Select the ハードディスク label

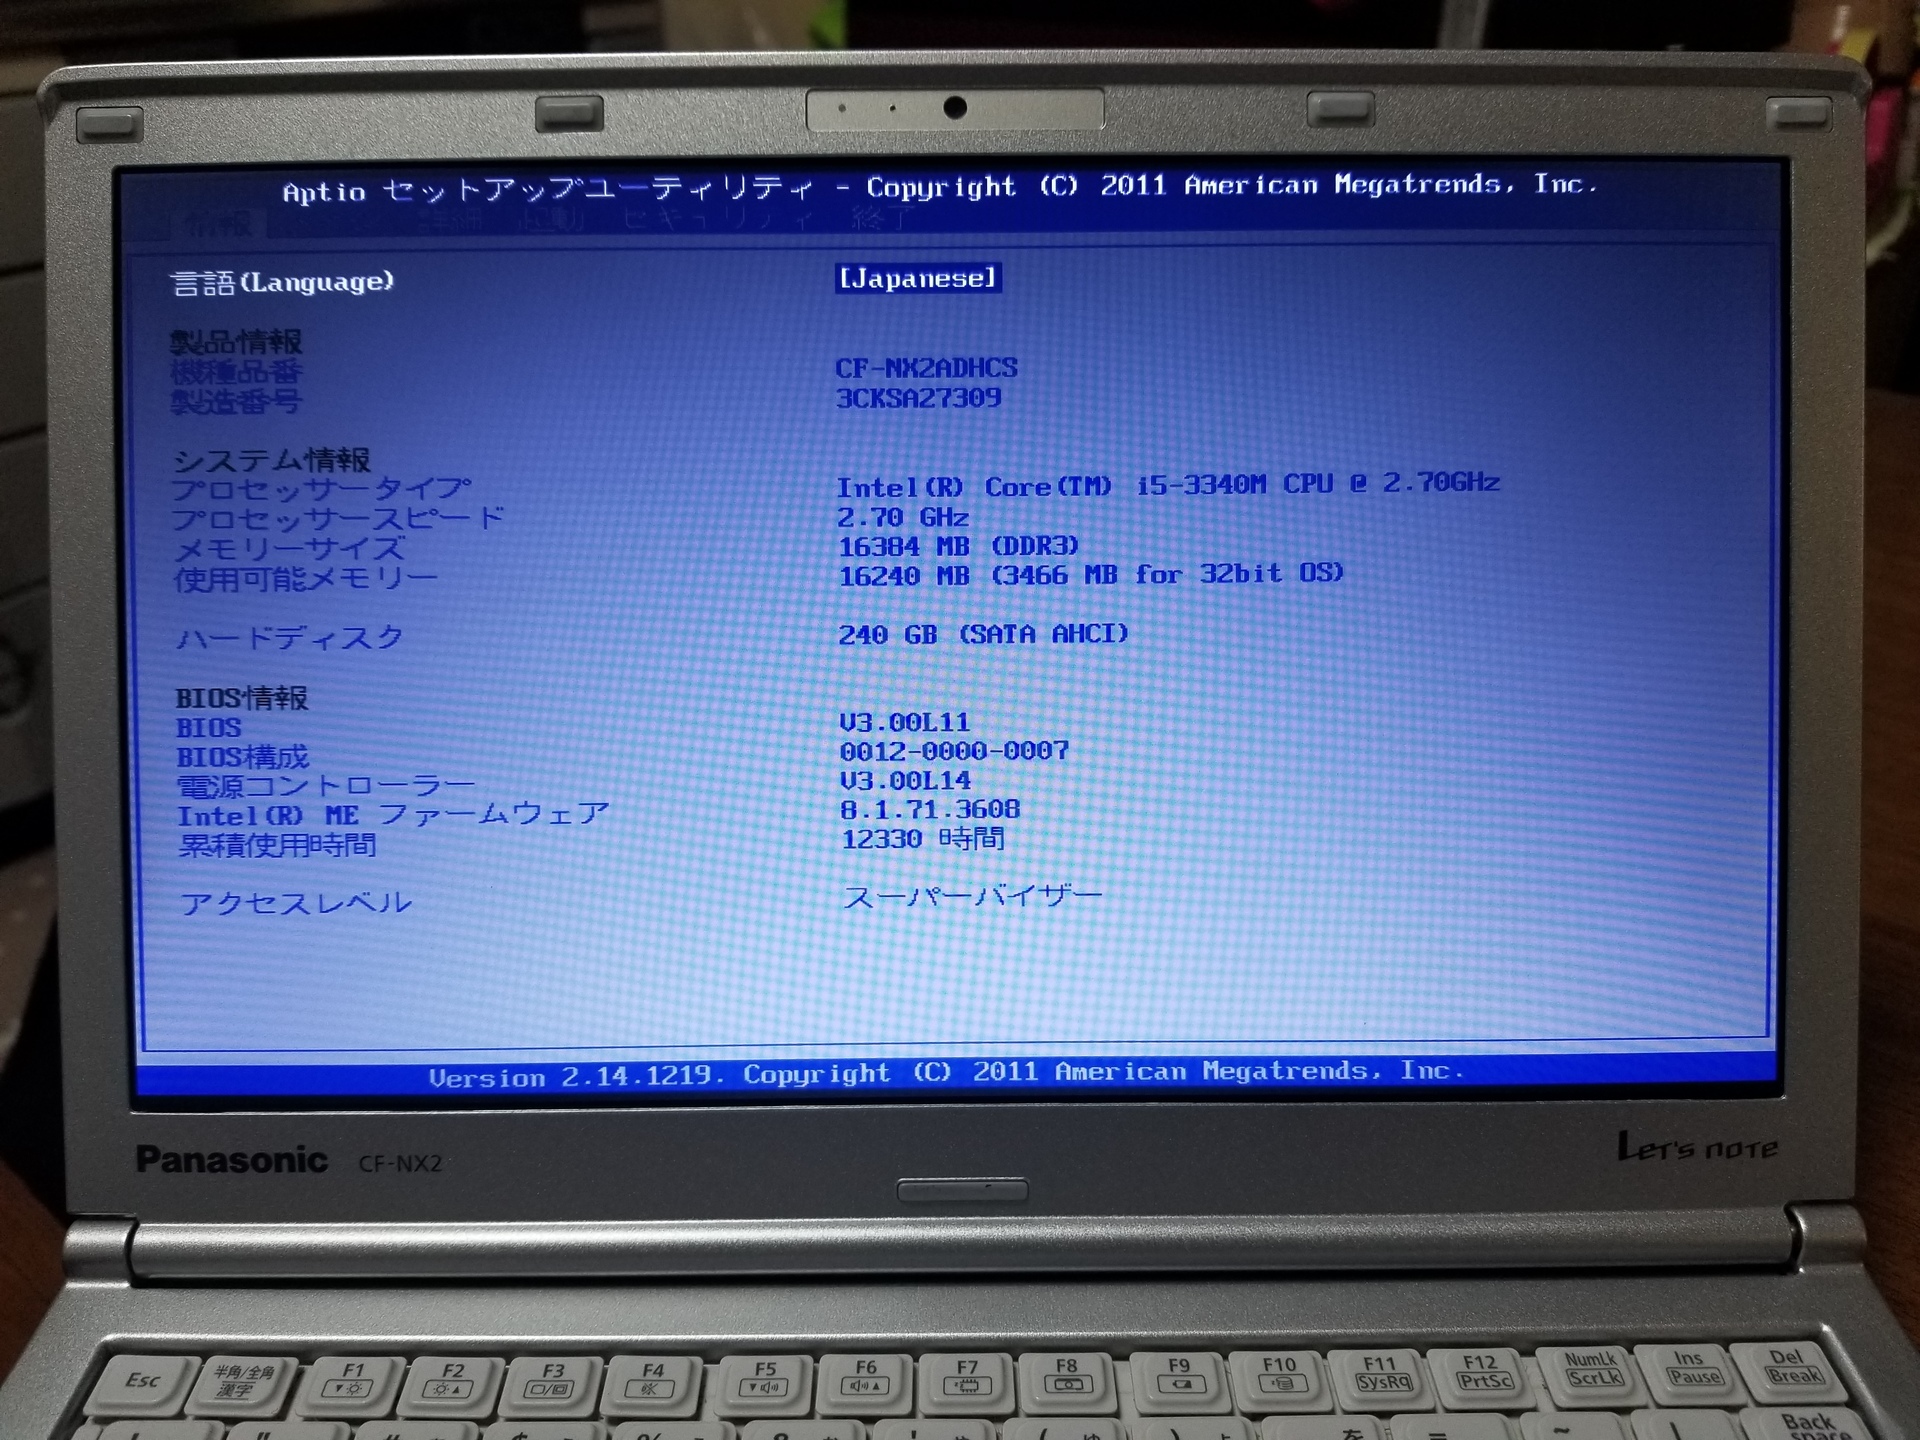tap(290, 638)
